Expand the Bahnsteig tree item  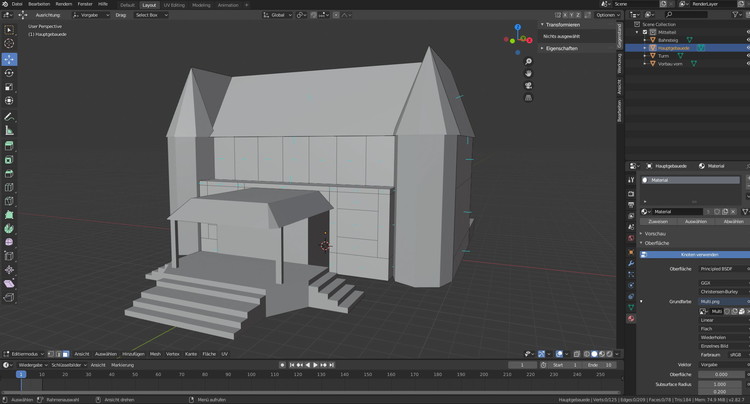[644, 39]
